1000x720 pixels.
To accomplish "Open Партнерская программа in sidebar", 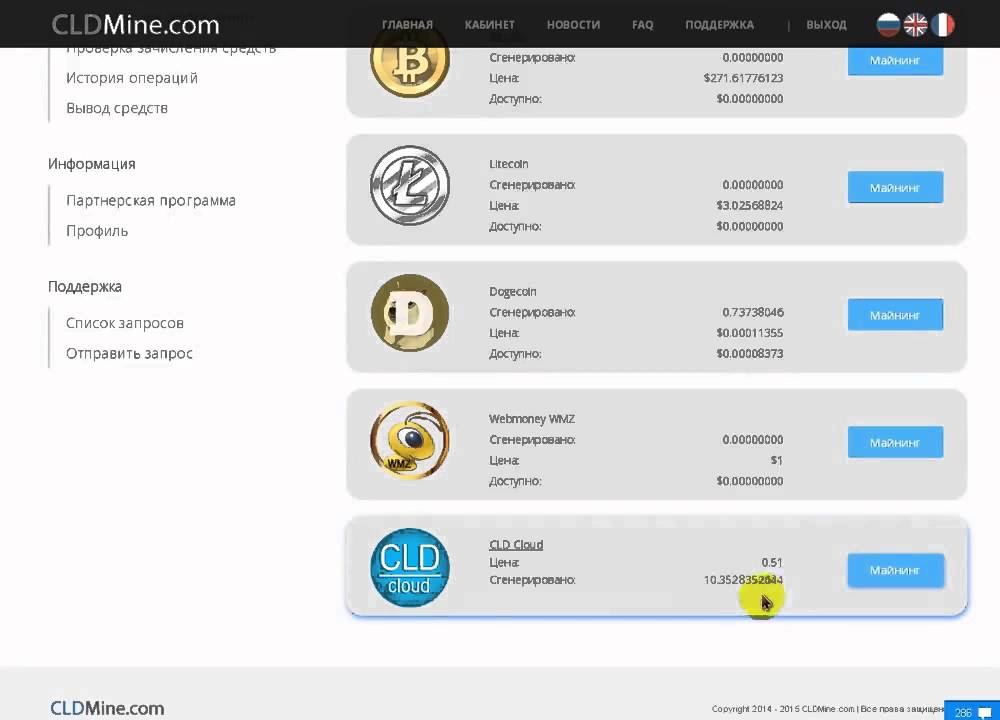I will tap(151, 201).
